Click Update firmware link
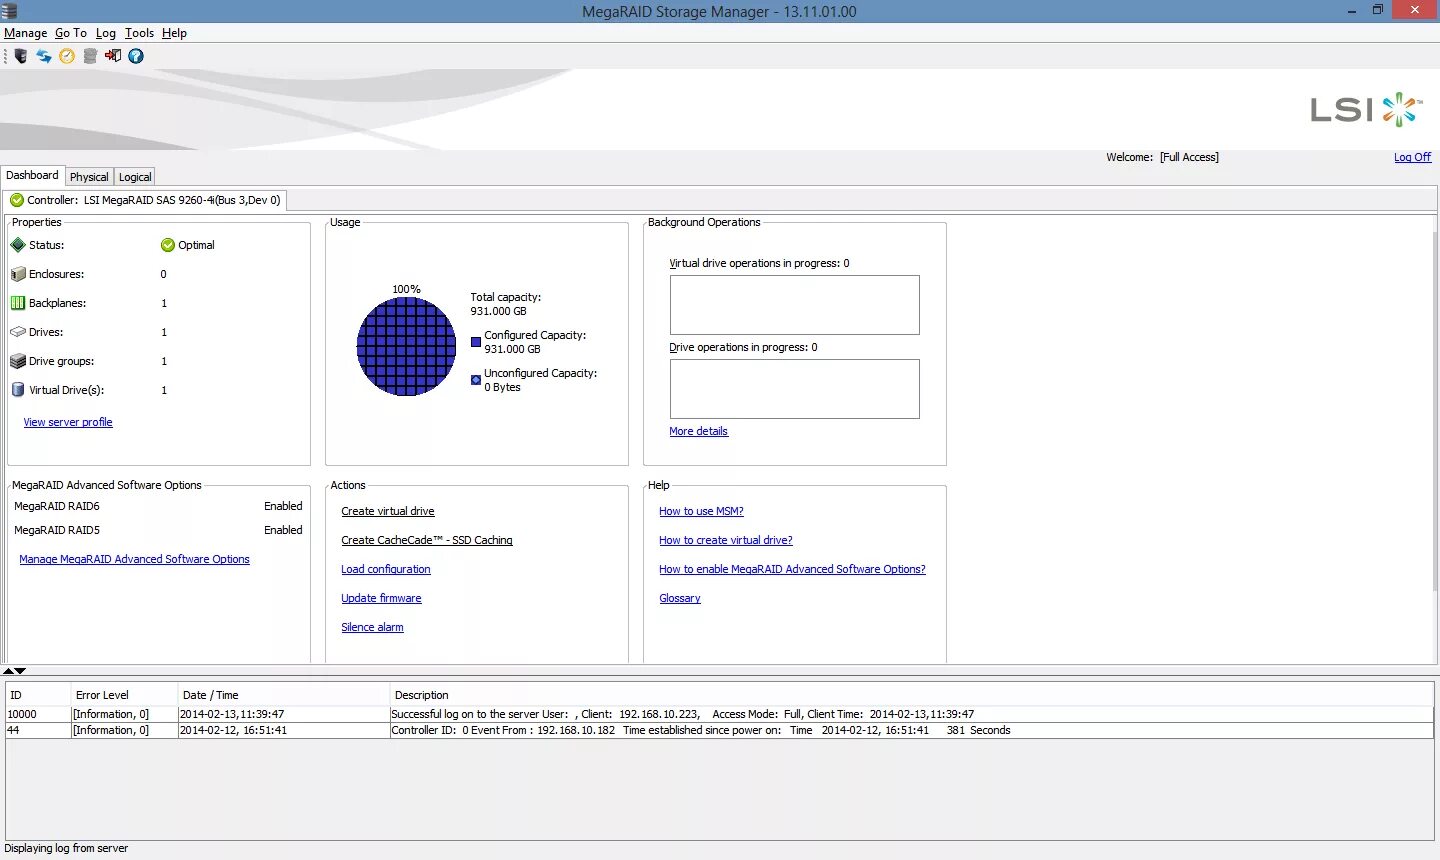 (x=381, y=598)
